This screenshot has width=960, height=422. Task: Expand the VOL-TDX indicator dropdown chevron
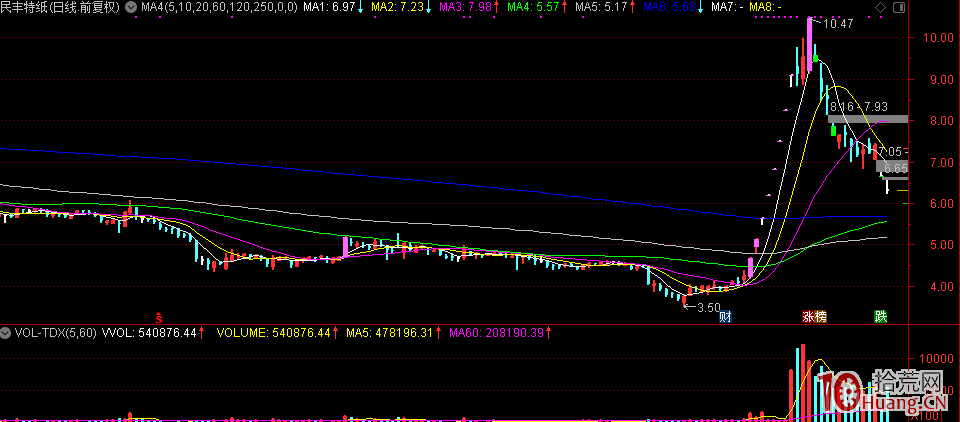pos(6,333)
